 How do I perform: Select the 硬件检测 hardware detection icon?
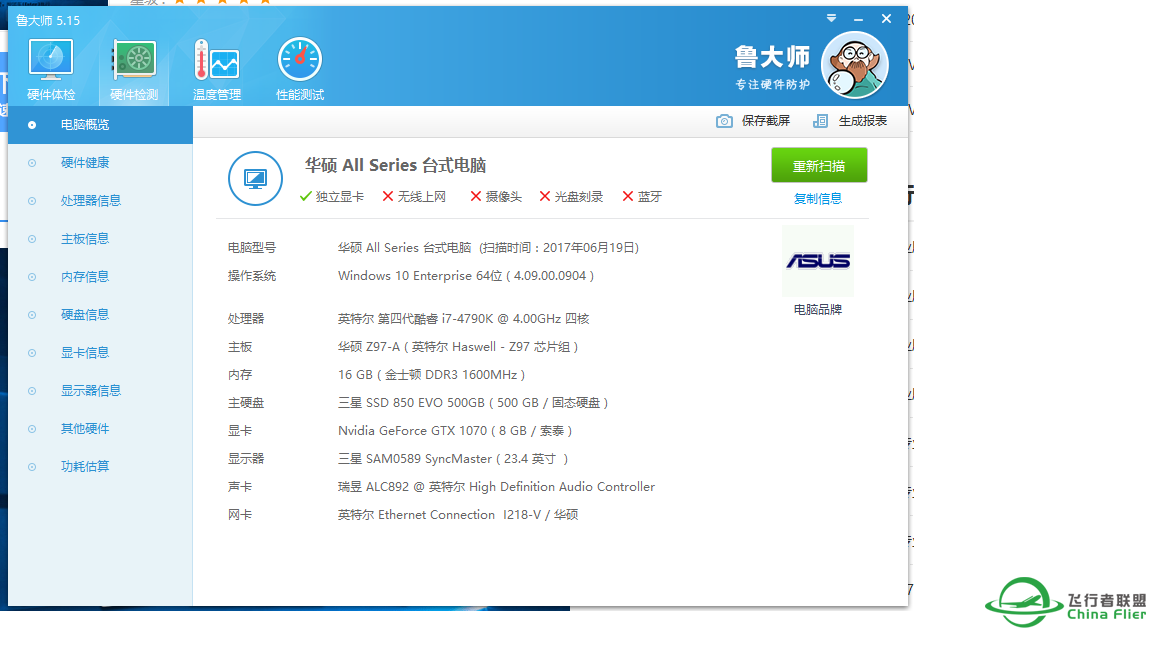134,70
